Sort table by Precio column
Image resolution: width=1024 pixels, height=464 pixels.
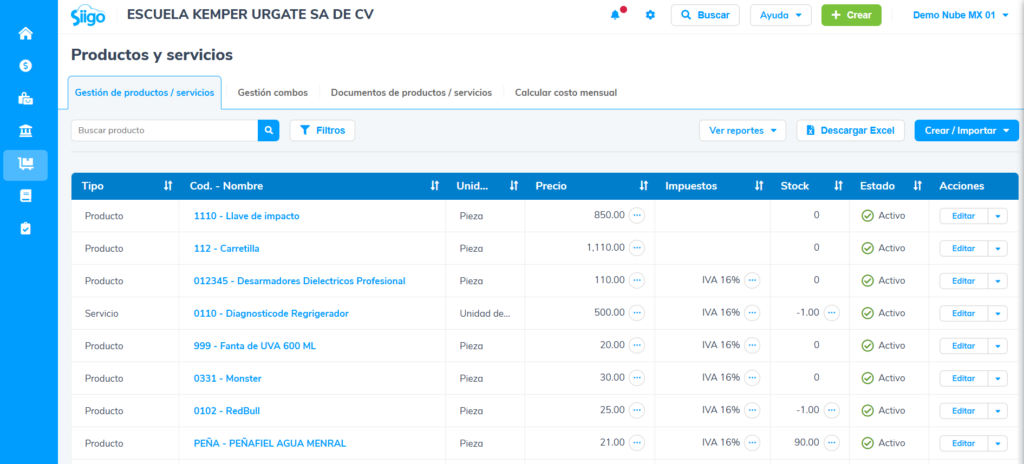[x=644, y=186]
